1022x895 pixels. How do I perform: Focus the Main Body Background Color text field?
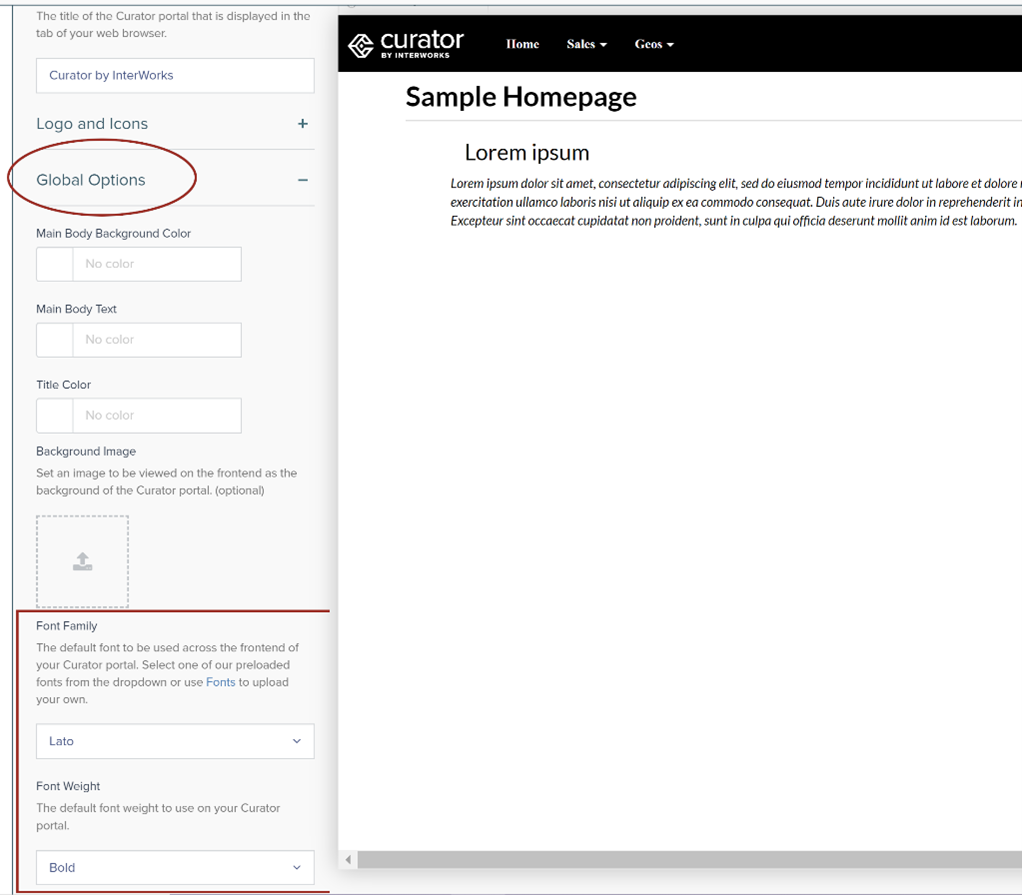click(157, 264)
